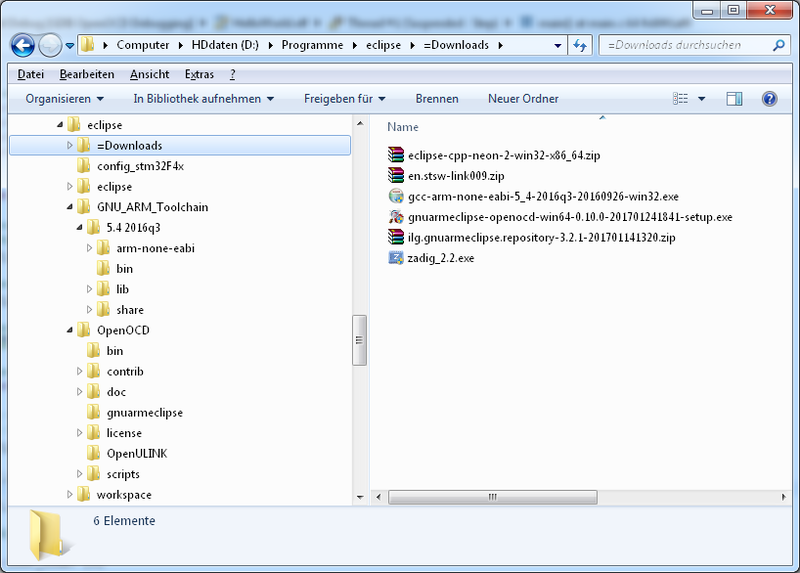Click the Back navigation arrow button
This screenshot has width=800, height=573.
tap(23, 45)
